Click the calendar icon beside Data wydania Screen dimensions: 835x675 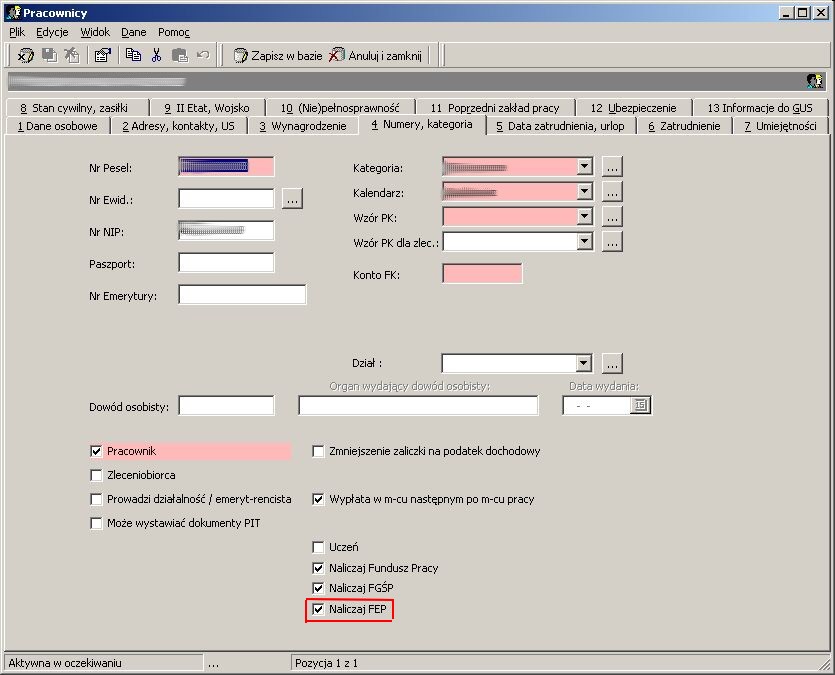pos(640,405)
